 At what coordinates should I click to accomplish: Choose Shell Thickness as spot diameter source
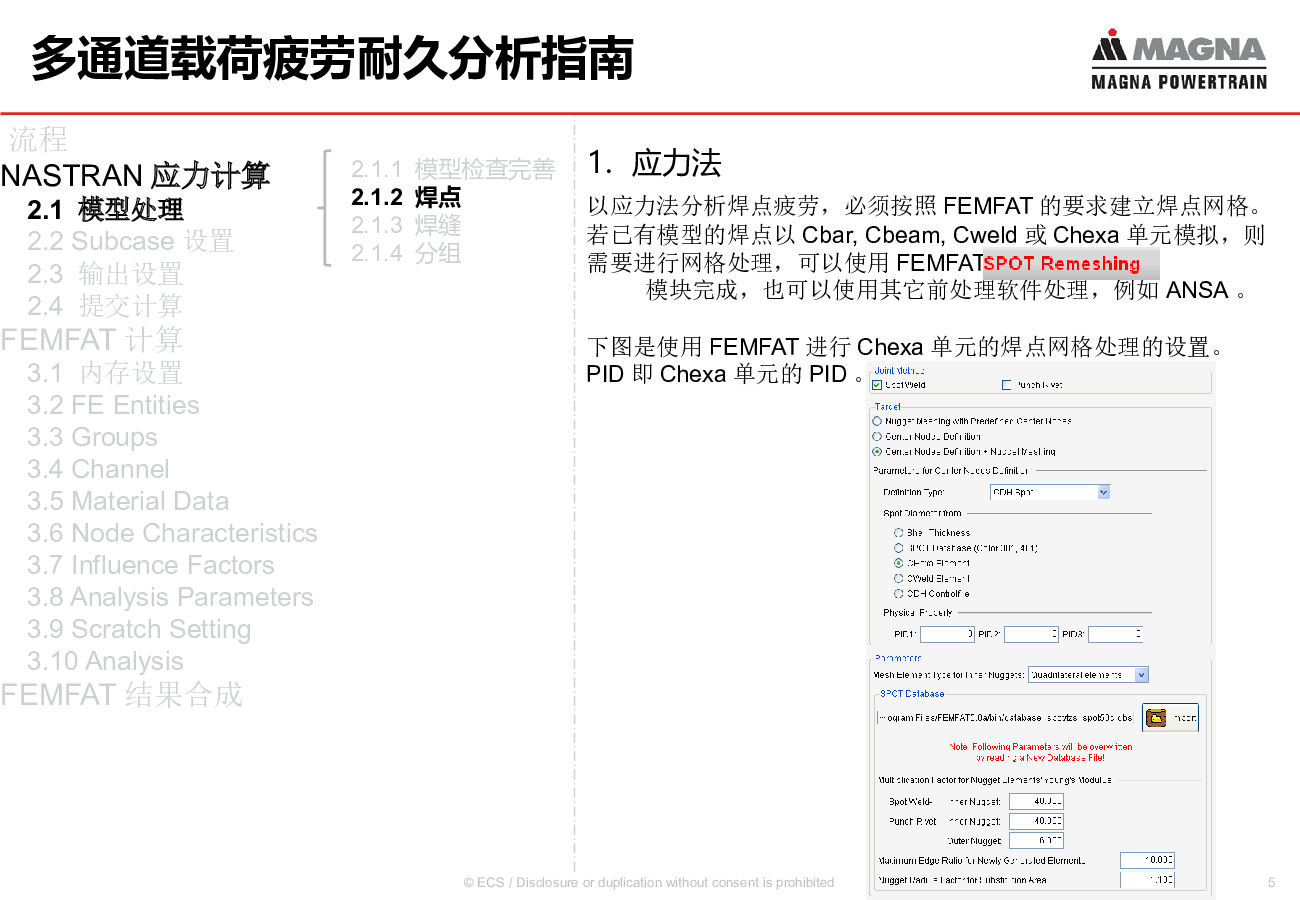click(x=898, y=533)
